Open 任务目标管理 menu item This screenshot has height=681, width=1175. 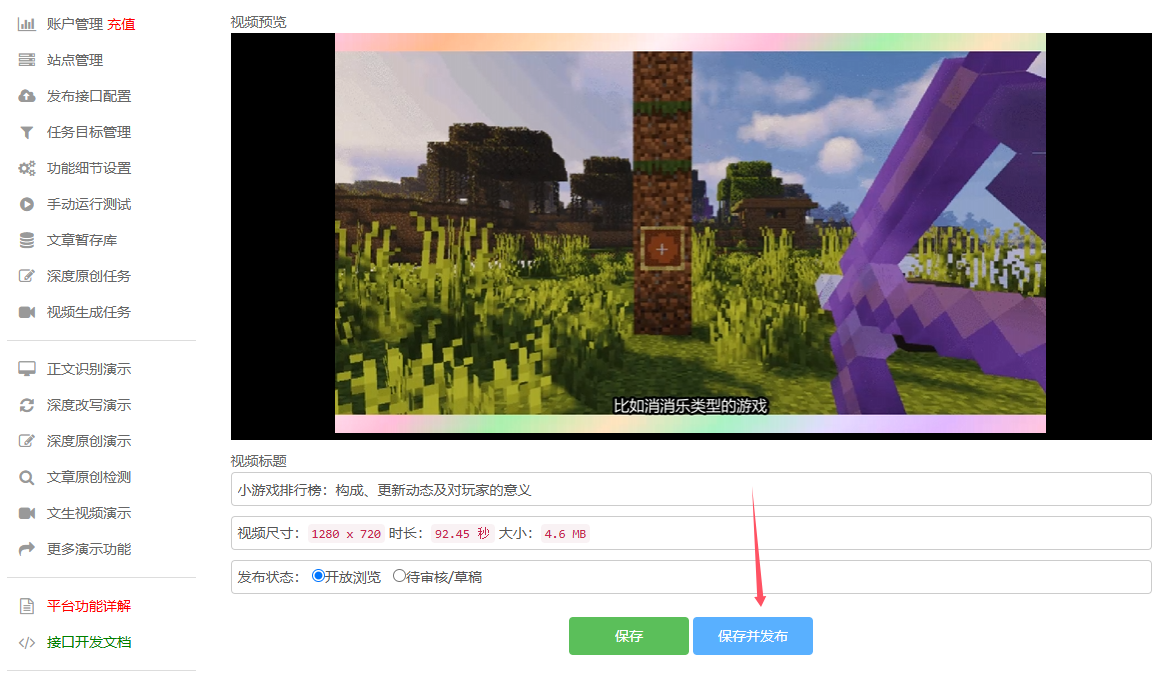[x=89, y=132]
